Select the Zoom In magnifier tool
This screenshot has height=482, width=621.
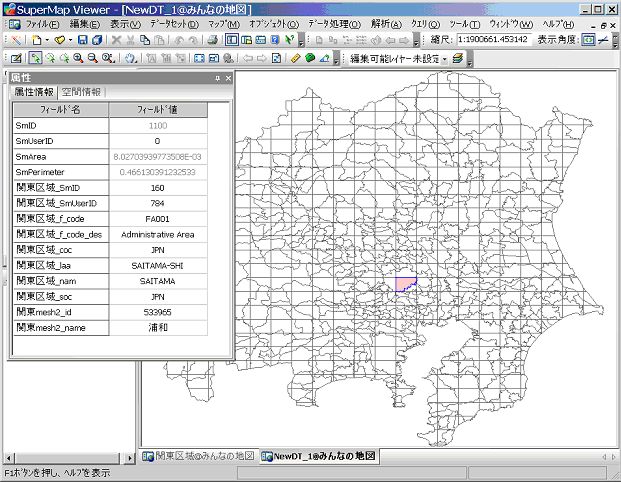pos(77,58)
